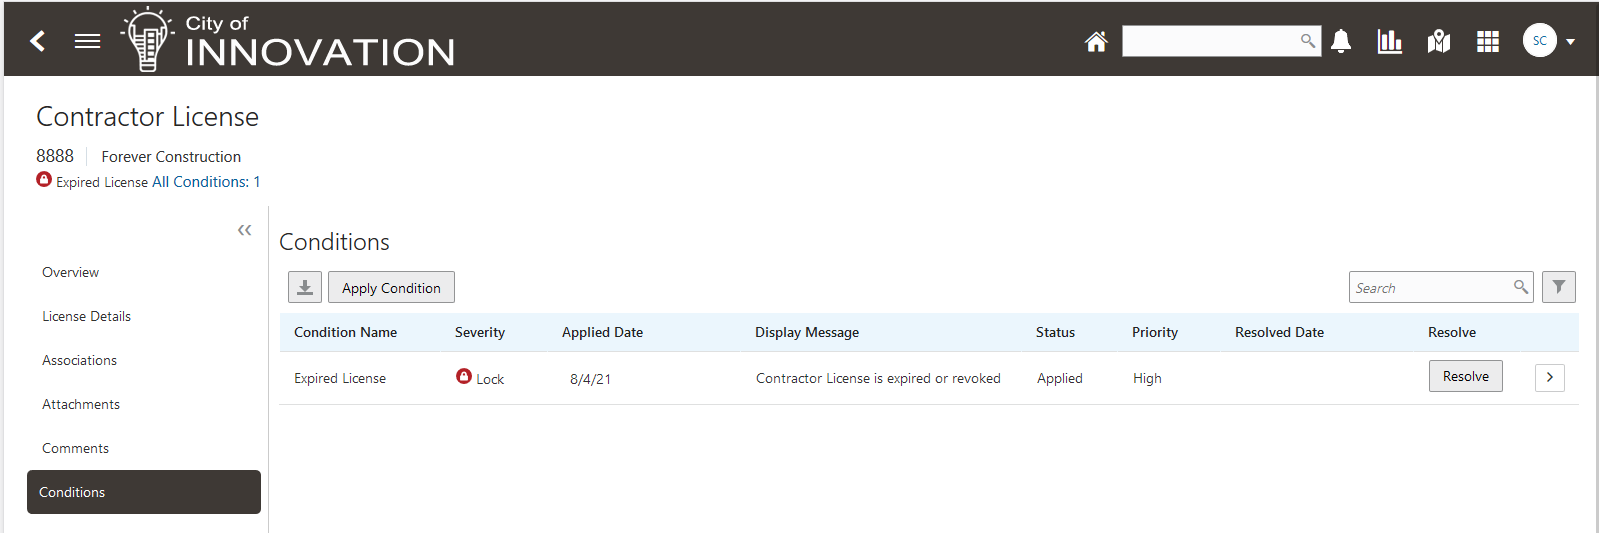
Task: Click the global search box in header
Action: tap(1210, 41)
